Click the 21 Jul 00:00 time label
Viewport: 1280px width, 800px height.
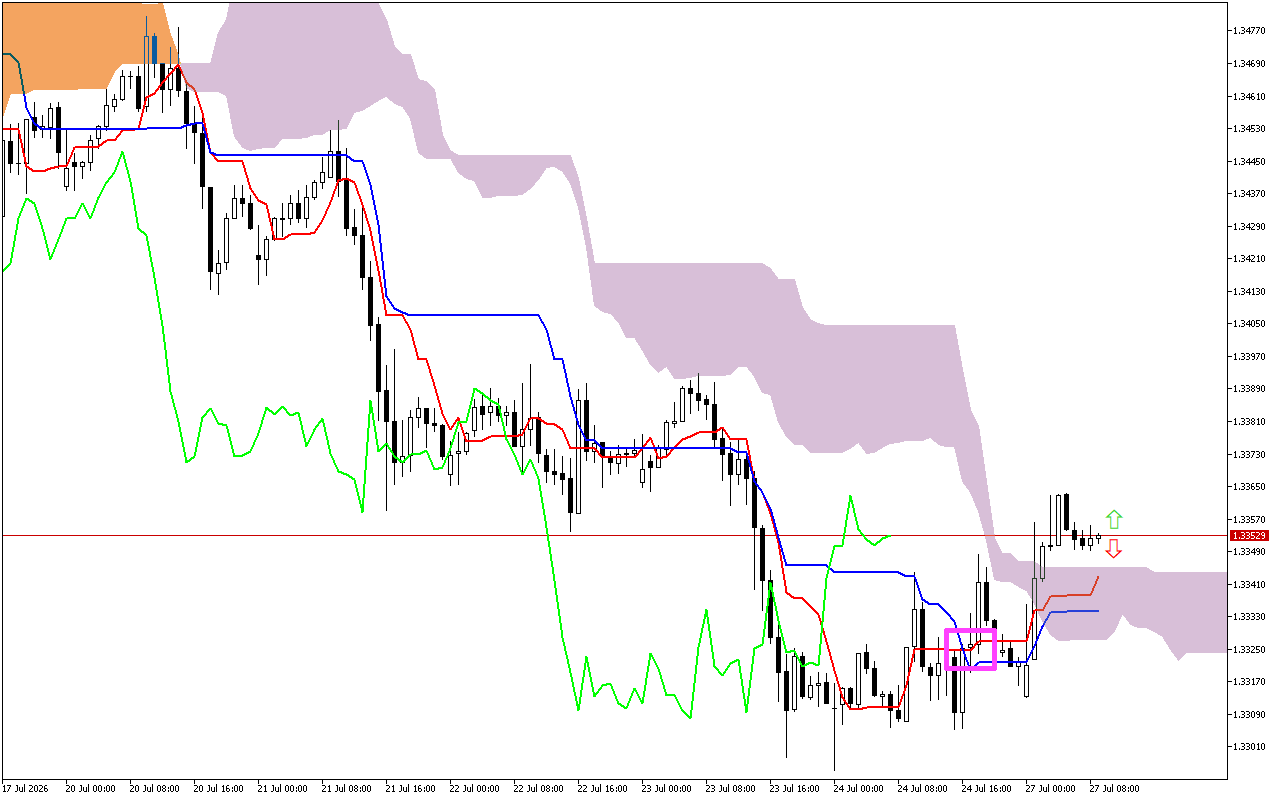click(281, 789)
